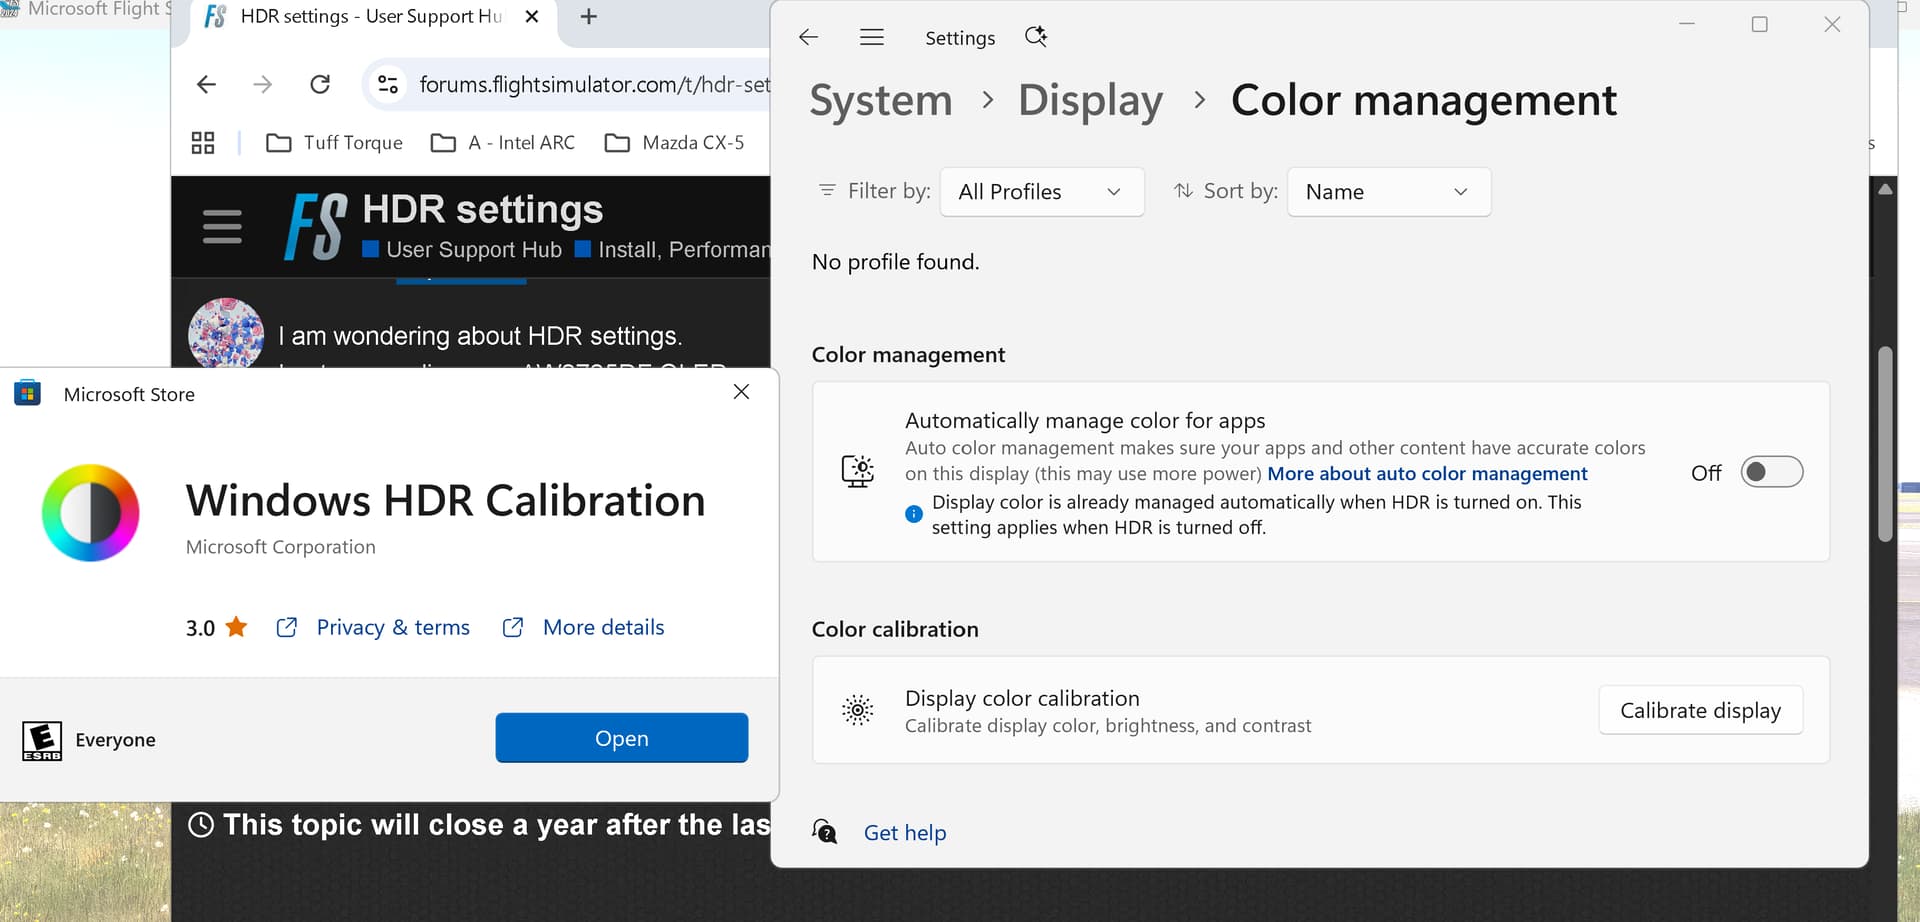Image resolution: width=1920 pixels, height=922 pixels.
Task: Click the Microsoft Store logo icon
Action: 28,393
